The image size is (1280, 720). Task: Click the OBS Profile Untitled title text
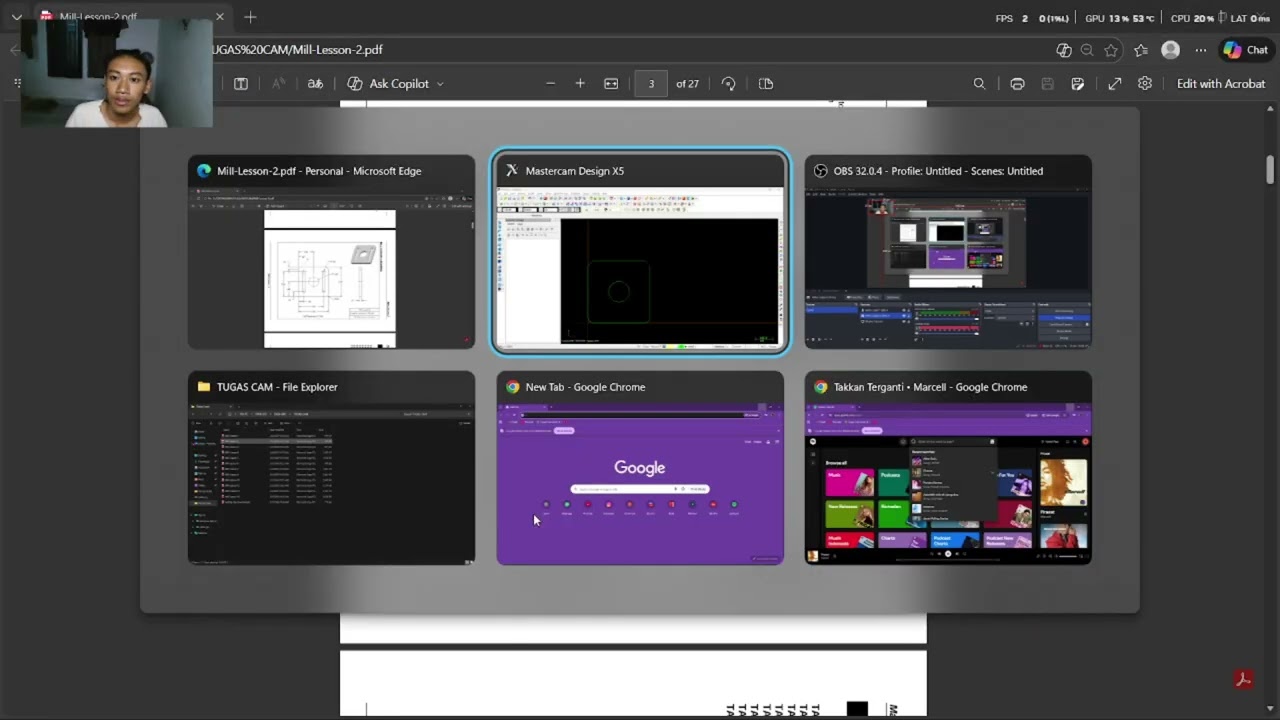point(938,171)
